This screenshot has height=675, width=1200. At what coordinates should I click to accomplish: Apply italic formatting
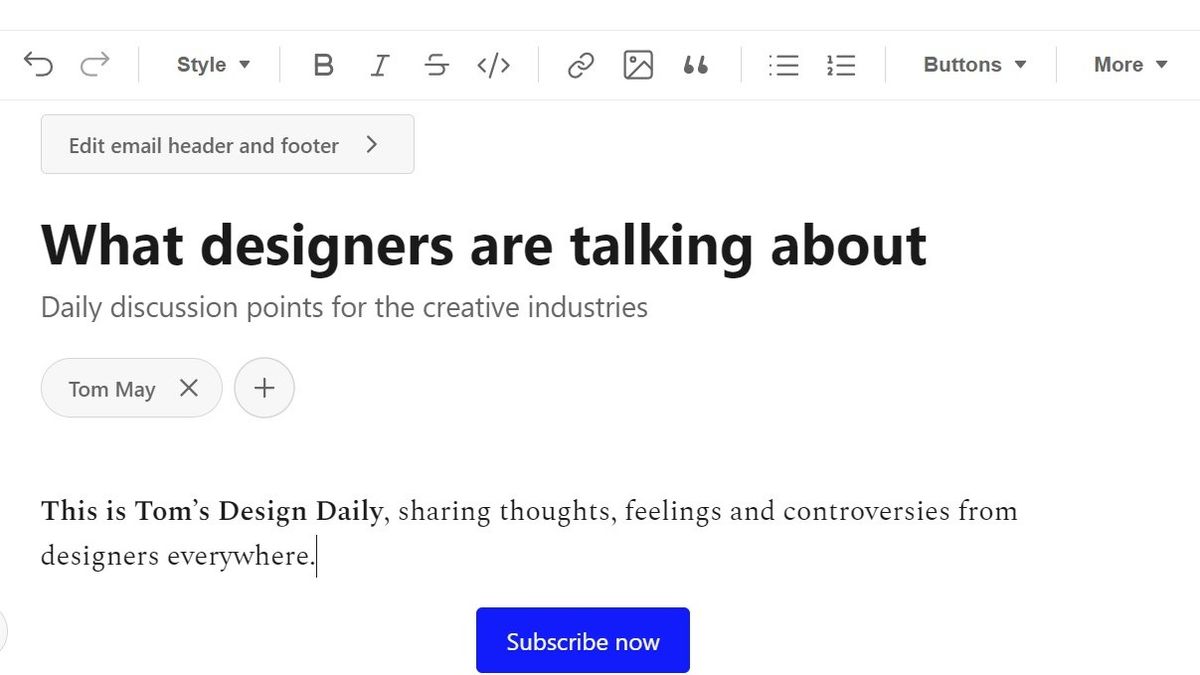pos(379,65)
